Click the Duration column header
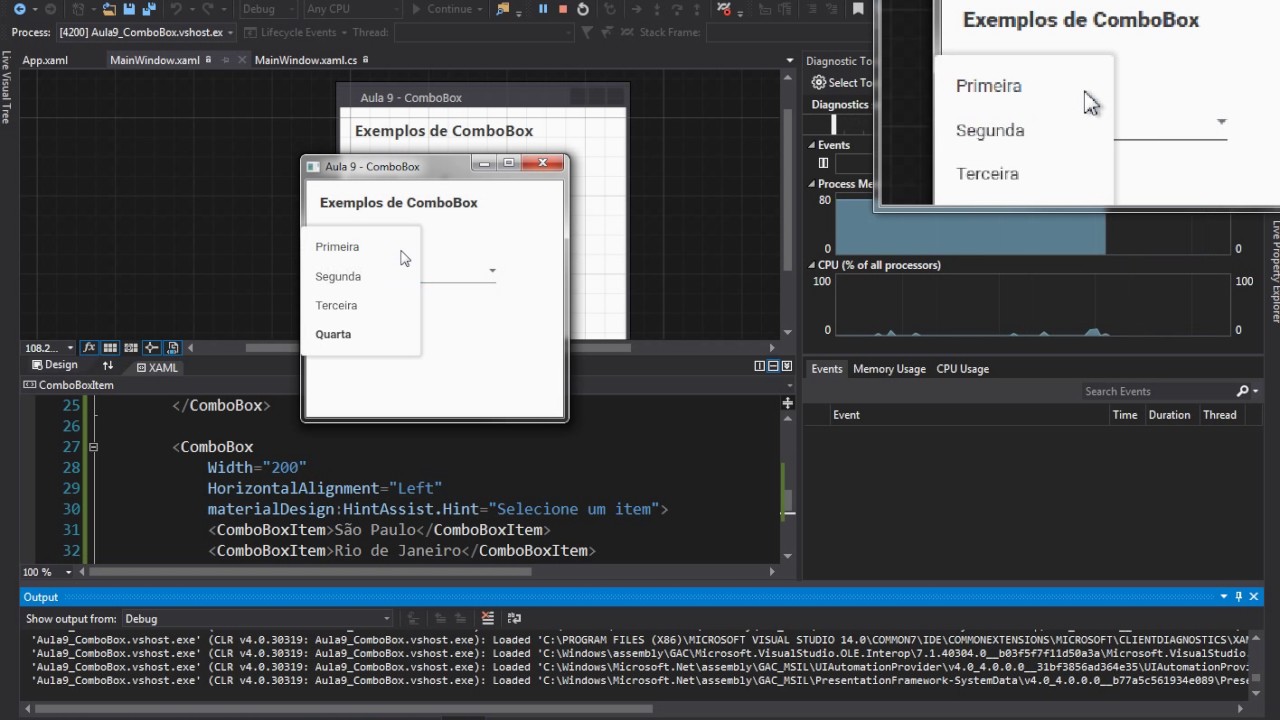The image size is (1280, 720). click(1169, 415)
